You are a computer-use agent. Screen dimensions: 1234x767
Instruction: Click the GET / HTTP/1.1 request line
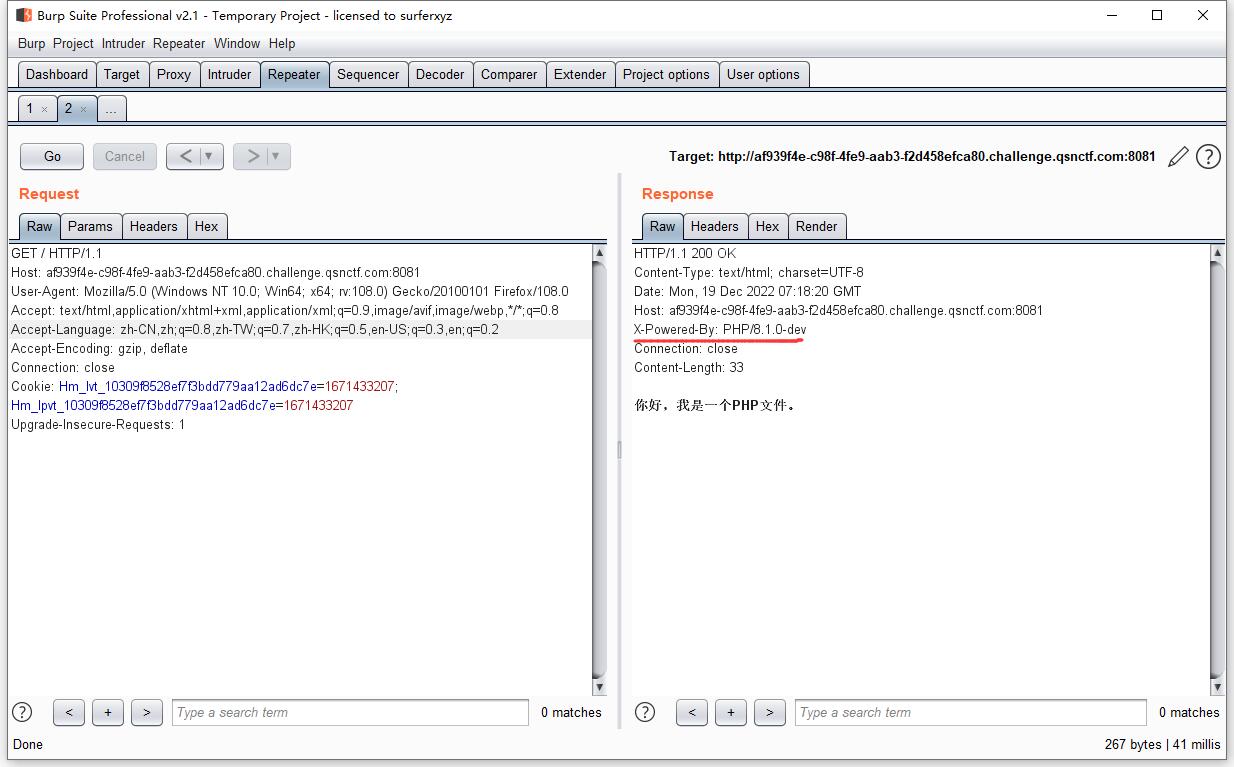(57, 253)
